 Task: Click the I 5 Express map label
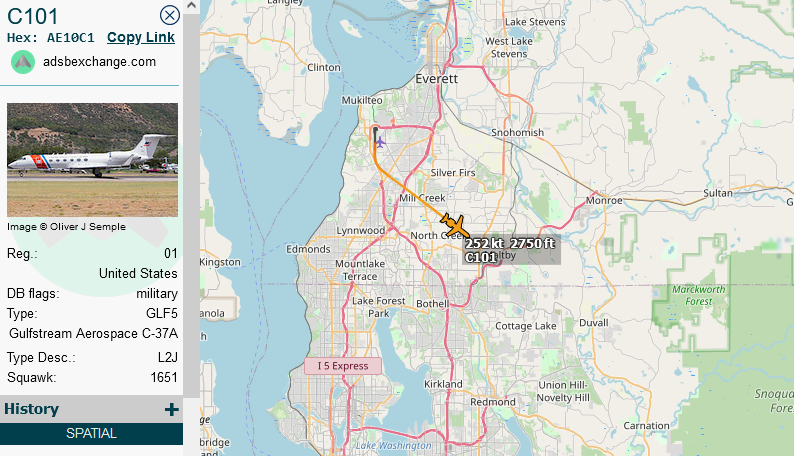pyautogui.click(x=343, y=366)
